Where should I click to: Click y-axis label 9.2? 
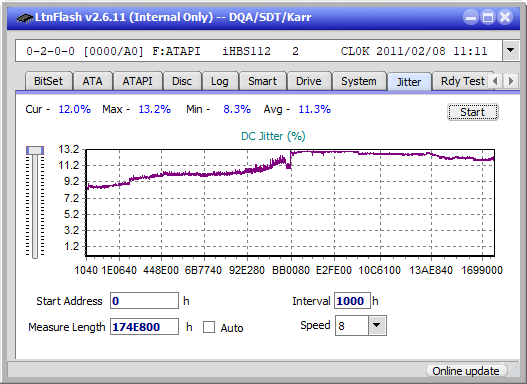tap(71, 181)
